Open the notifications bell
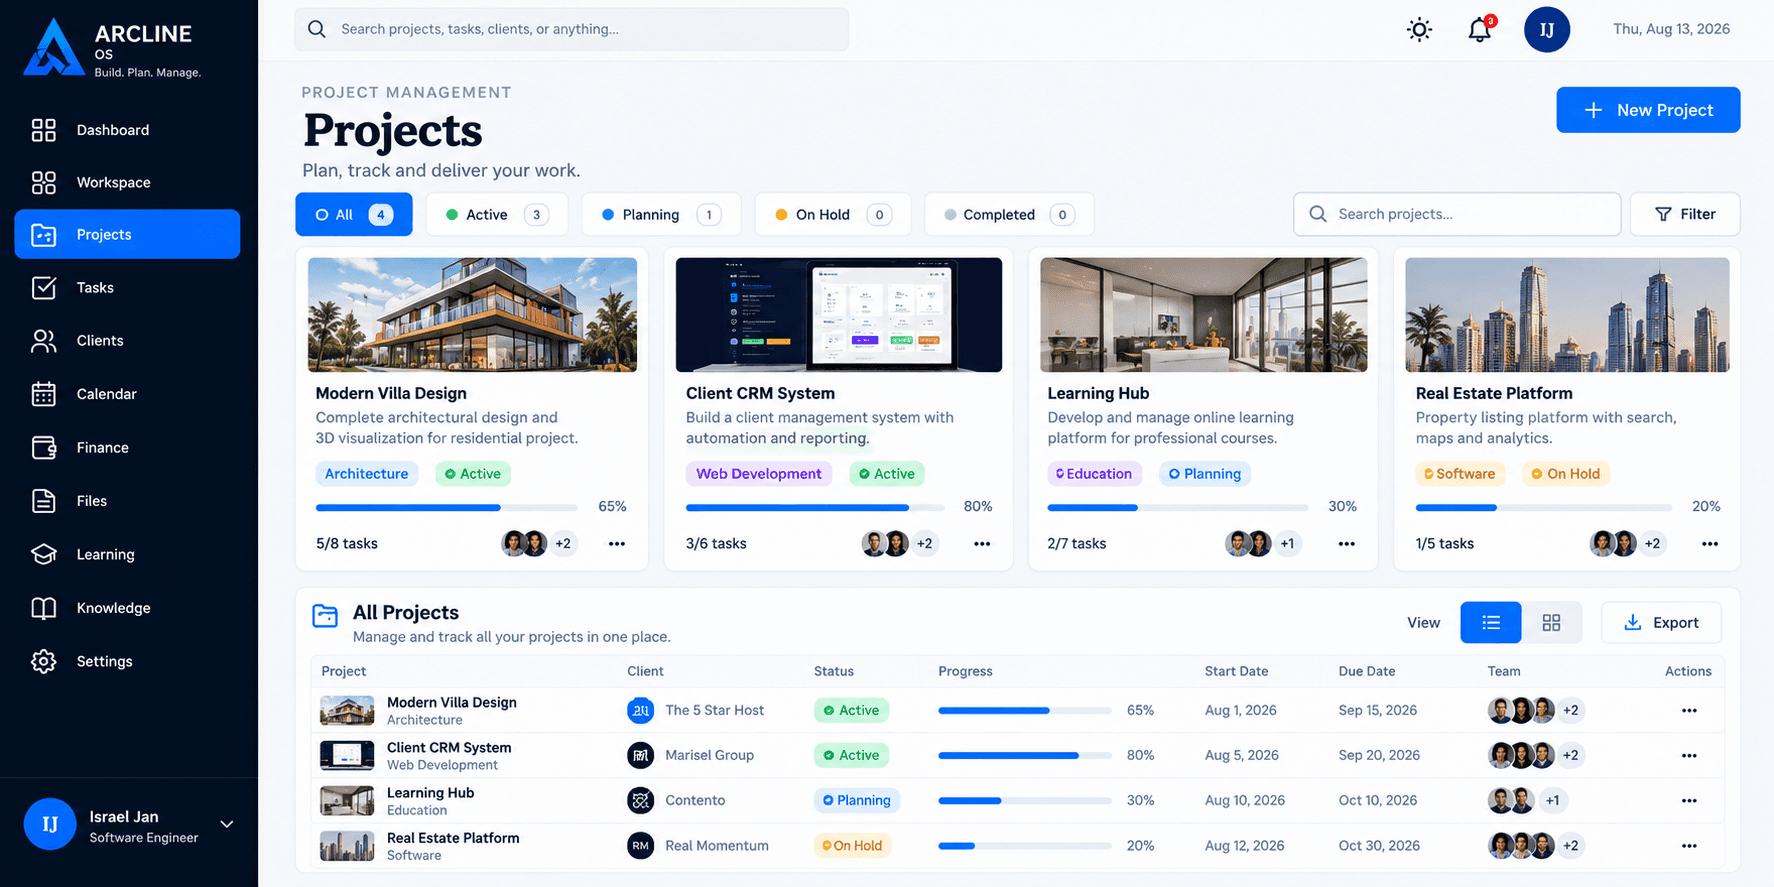The image size is (1774, 887). [x=1480, y=29]
